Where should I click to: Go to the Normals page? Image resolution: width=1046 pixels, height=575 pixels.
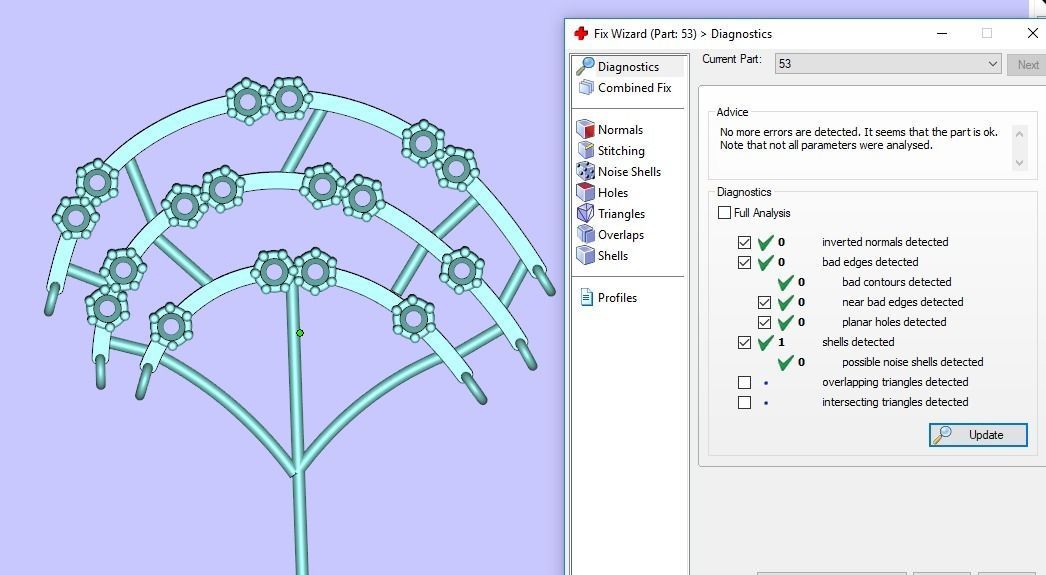[x=620, y=129]
